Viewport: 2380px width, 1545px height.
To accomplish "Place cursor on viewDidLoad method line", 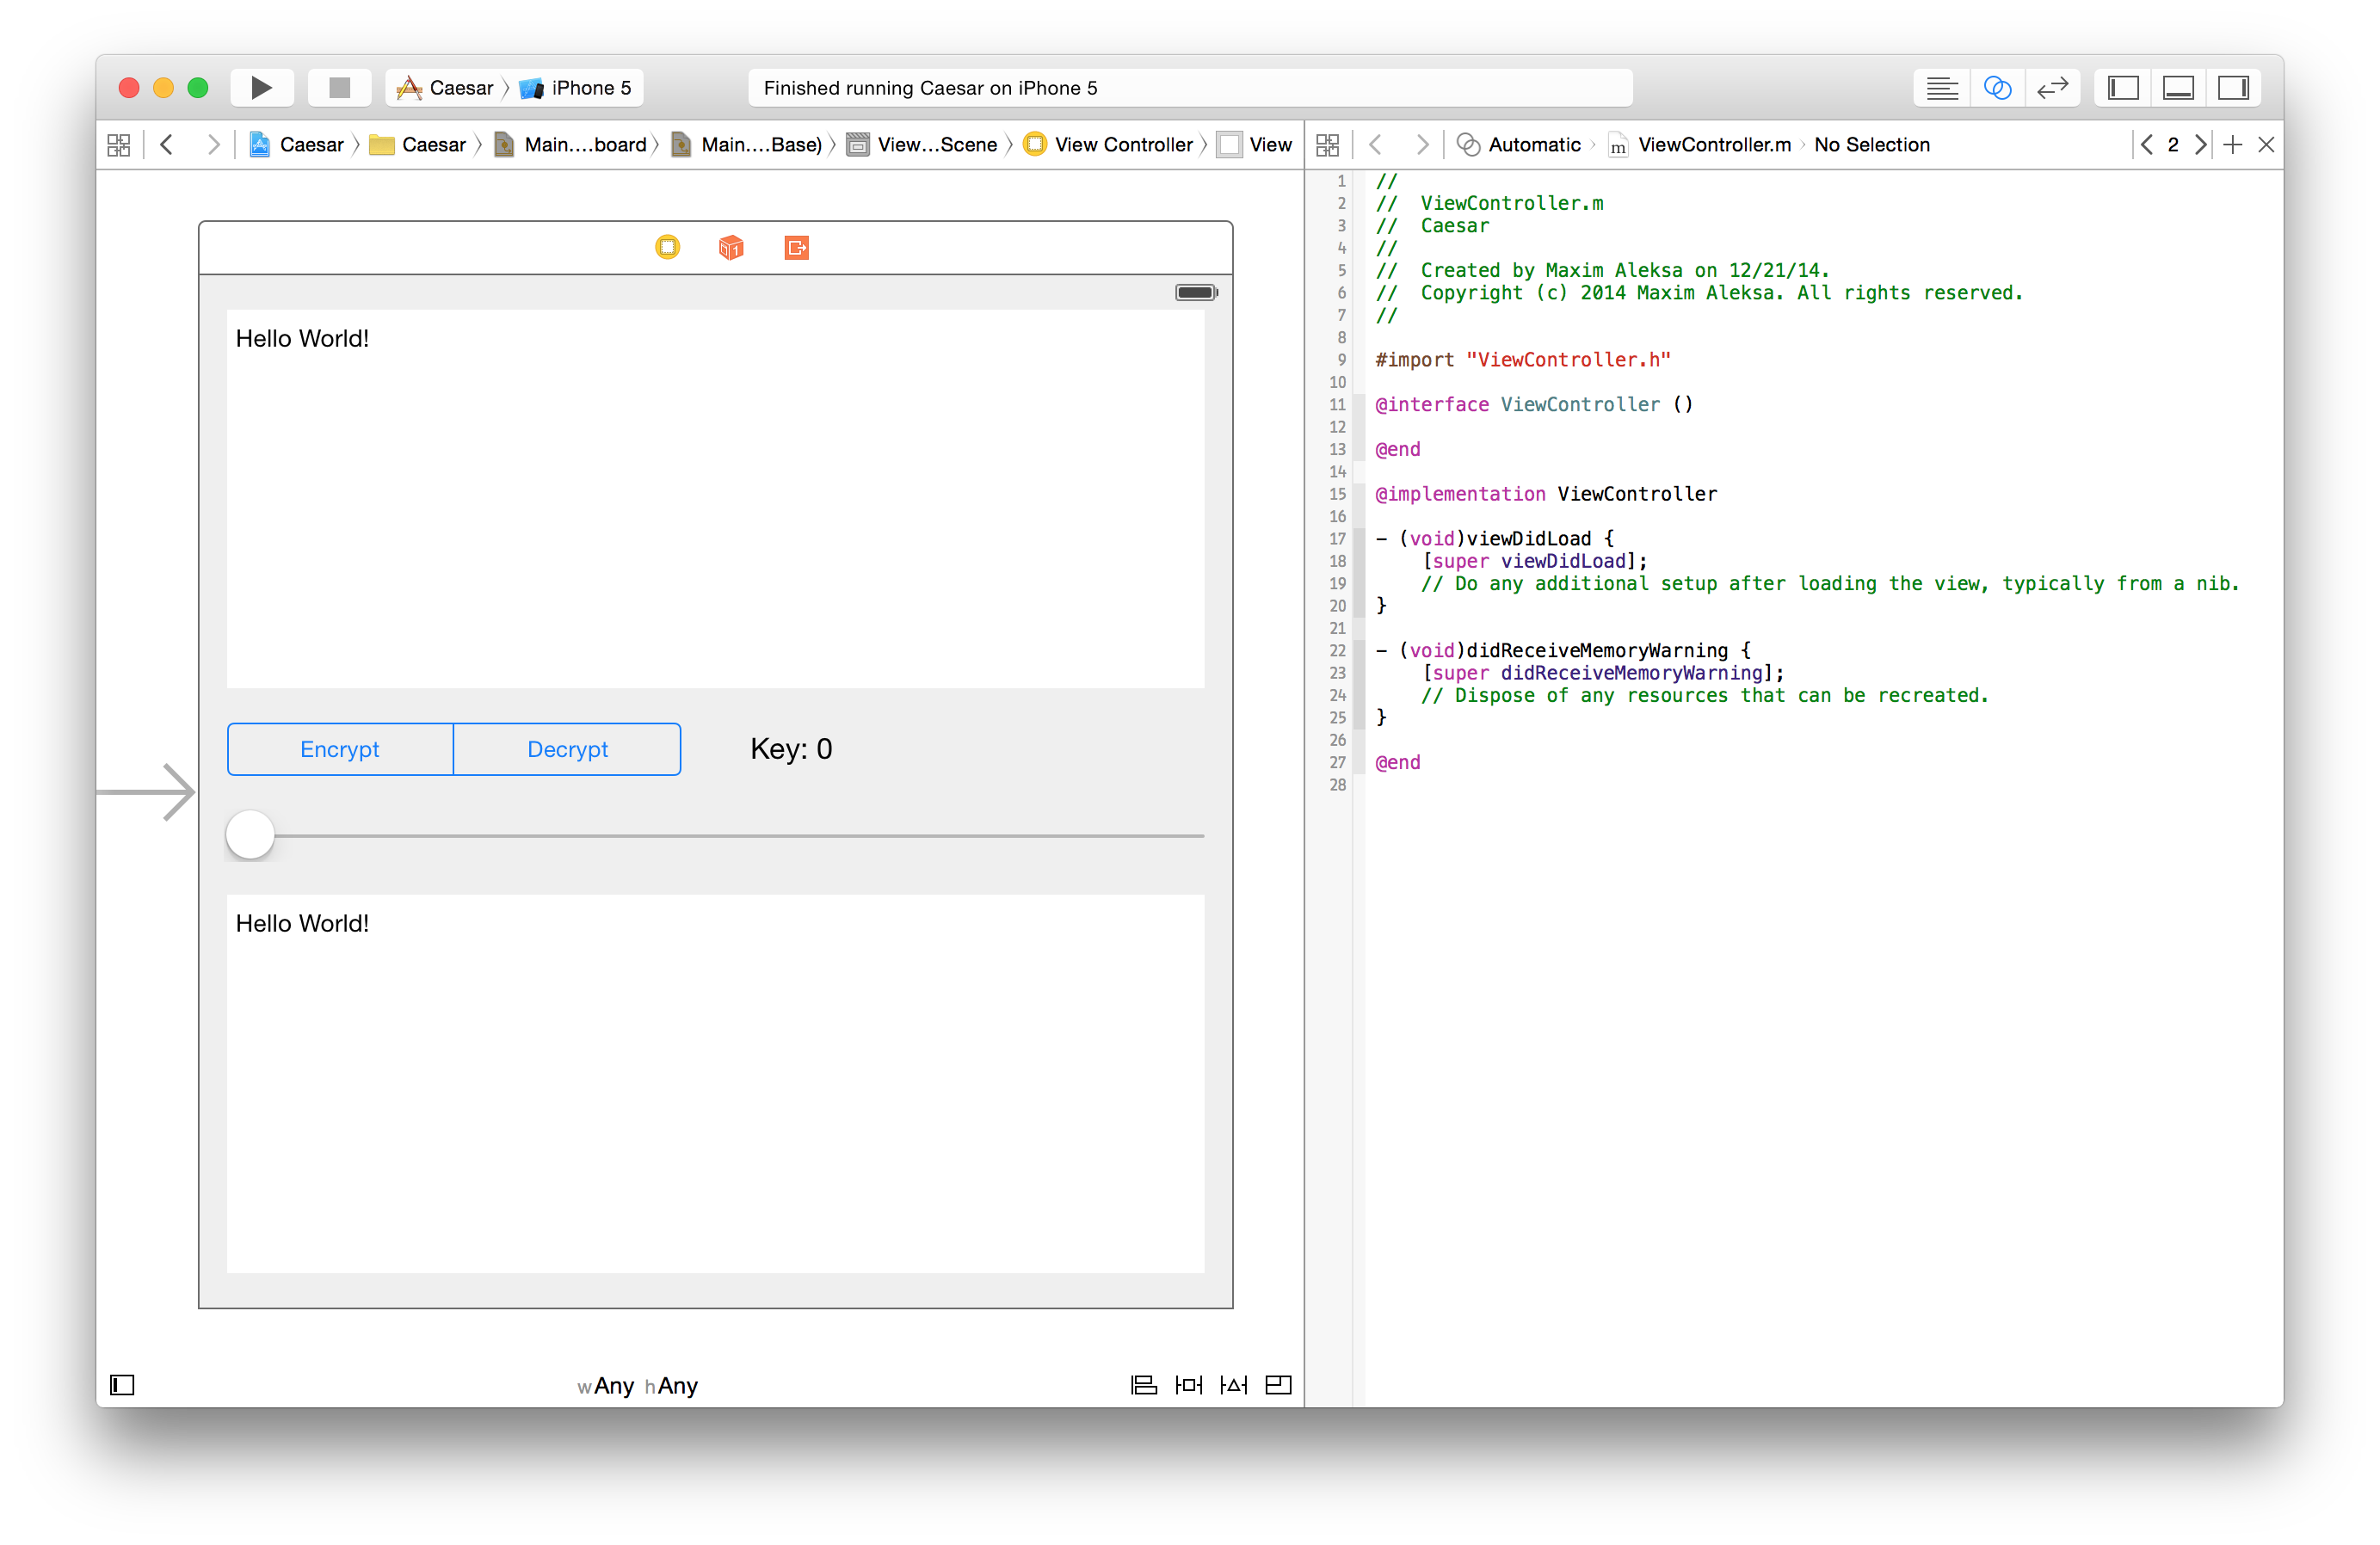I will point(1494,539).
